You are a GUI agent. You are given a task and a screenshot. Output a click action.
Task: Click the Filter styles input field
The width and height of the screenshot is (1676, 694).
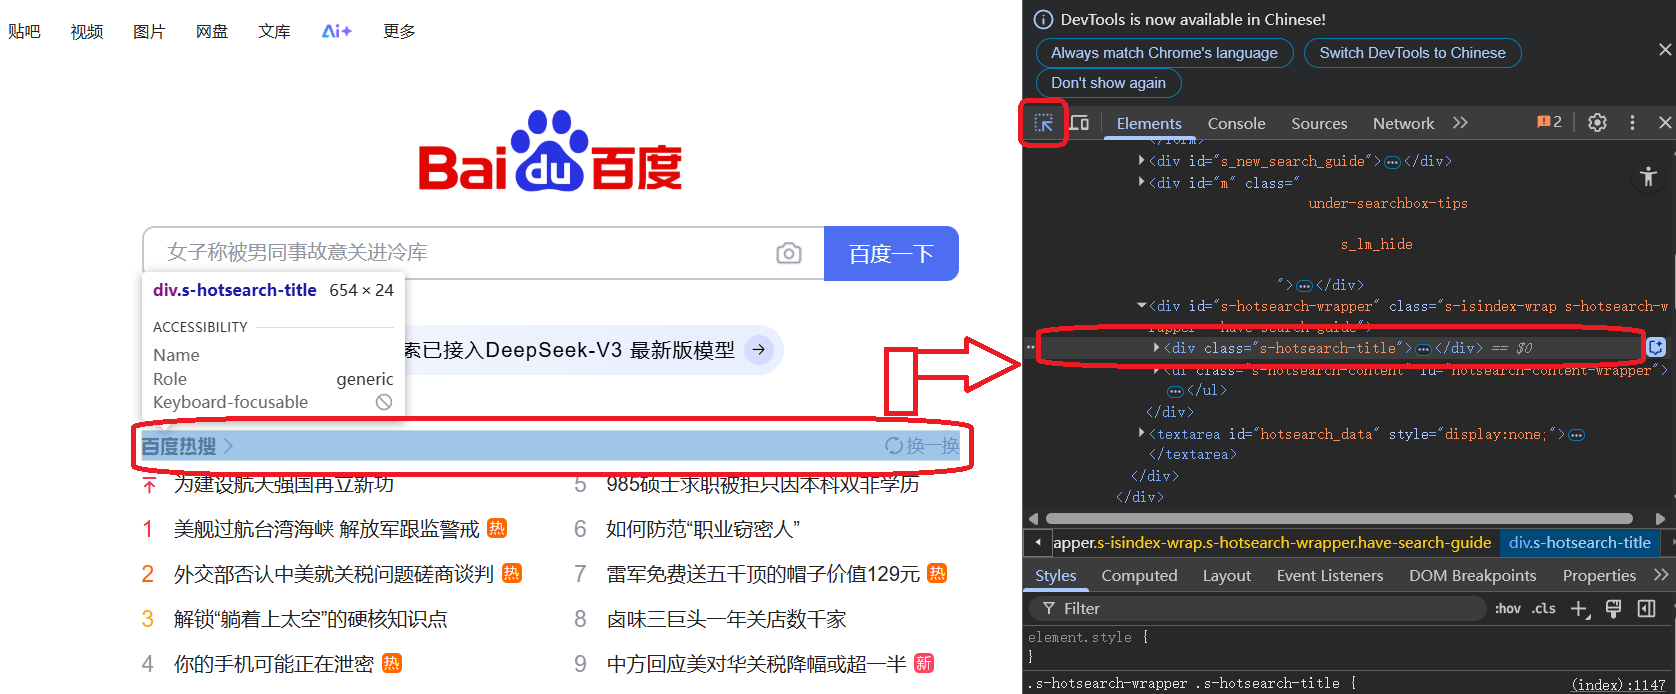1258,608
